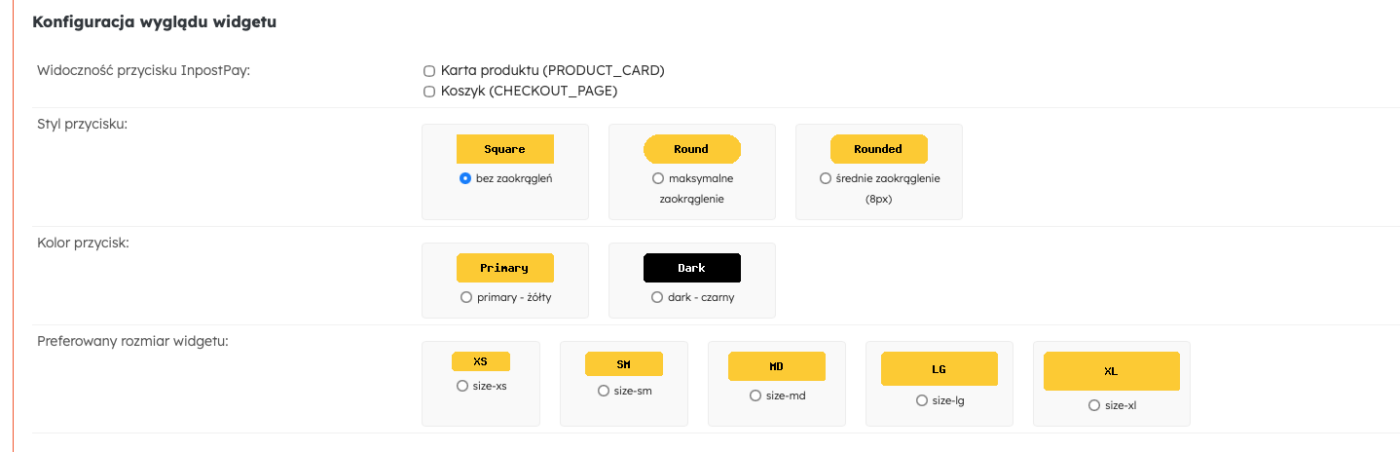Click the black Dark color swatch
The image size is (1400, 452).
692,268
